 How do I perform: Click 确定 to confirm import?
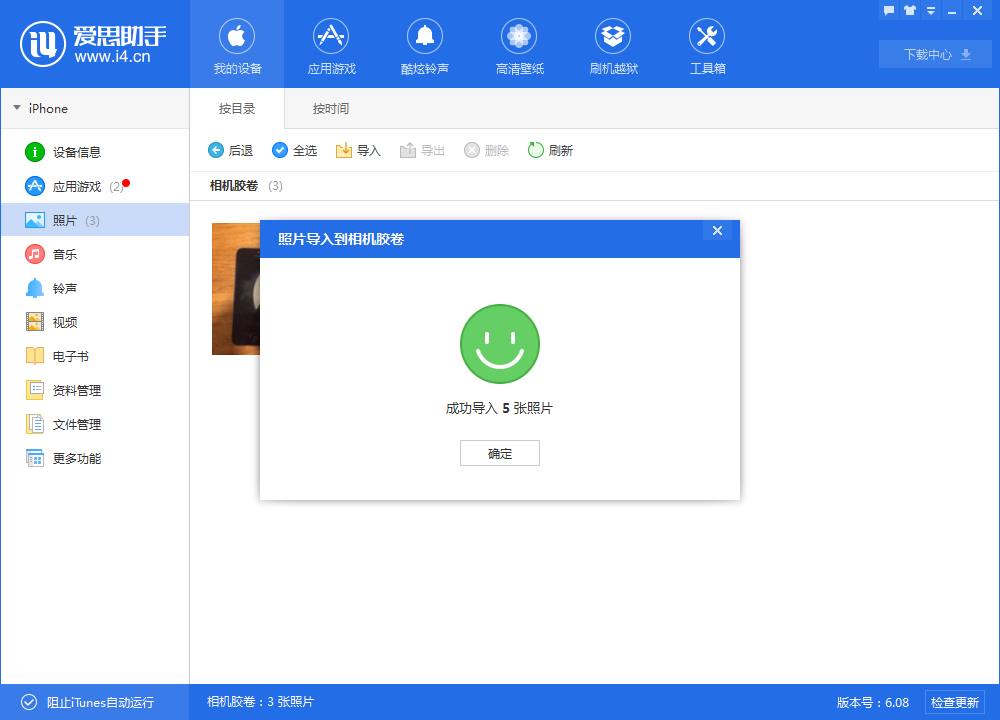499,453
